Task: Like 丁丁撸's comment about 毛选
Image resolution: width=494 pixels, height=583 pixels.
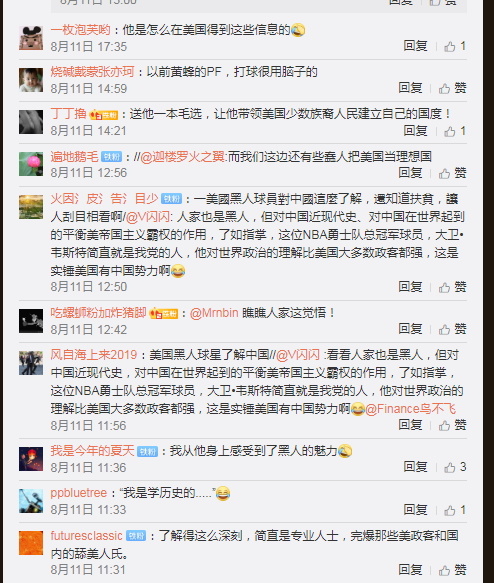Action: point(455,131)
